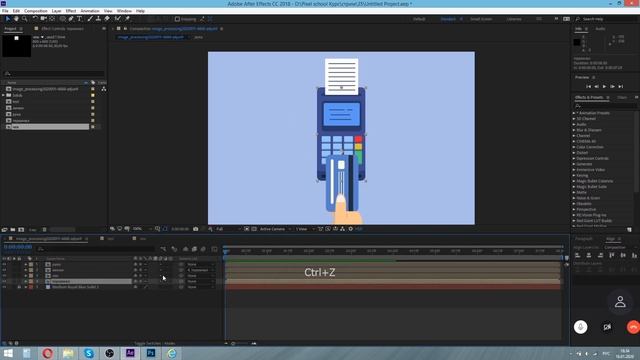Click the Search Help field
This screenshot has width=640, height=360.
click(608, 19)
